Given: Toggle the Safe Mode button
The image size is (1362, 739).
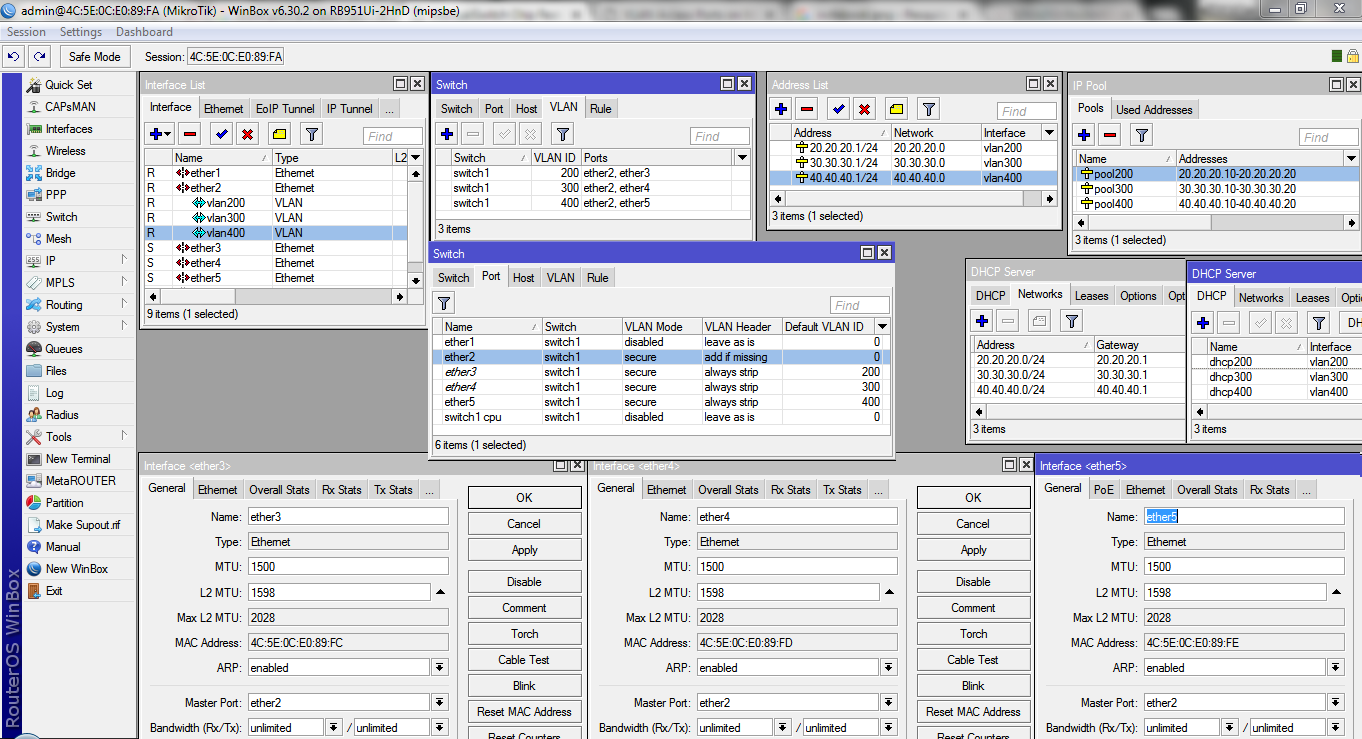Looking at the screenshot, I should [95, 57].
